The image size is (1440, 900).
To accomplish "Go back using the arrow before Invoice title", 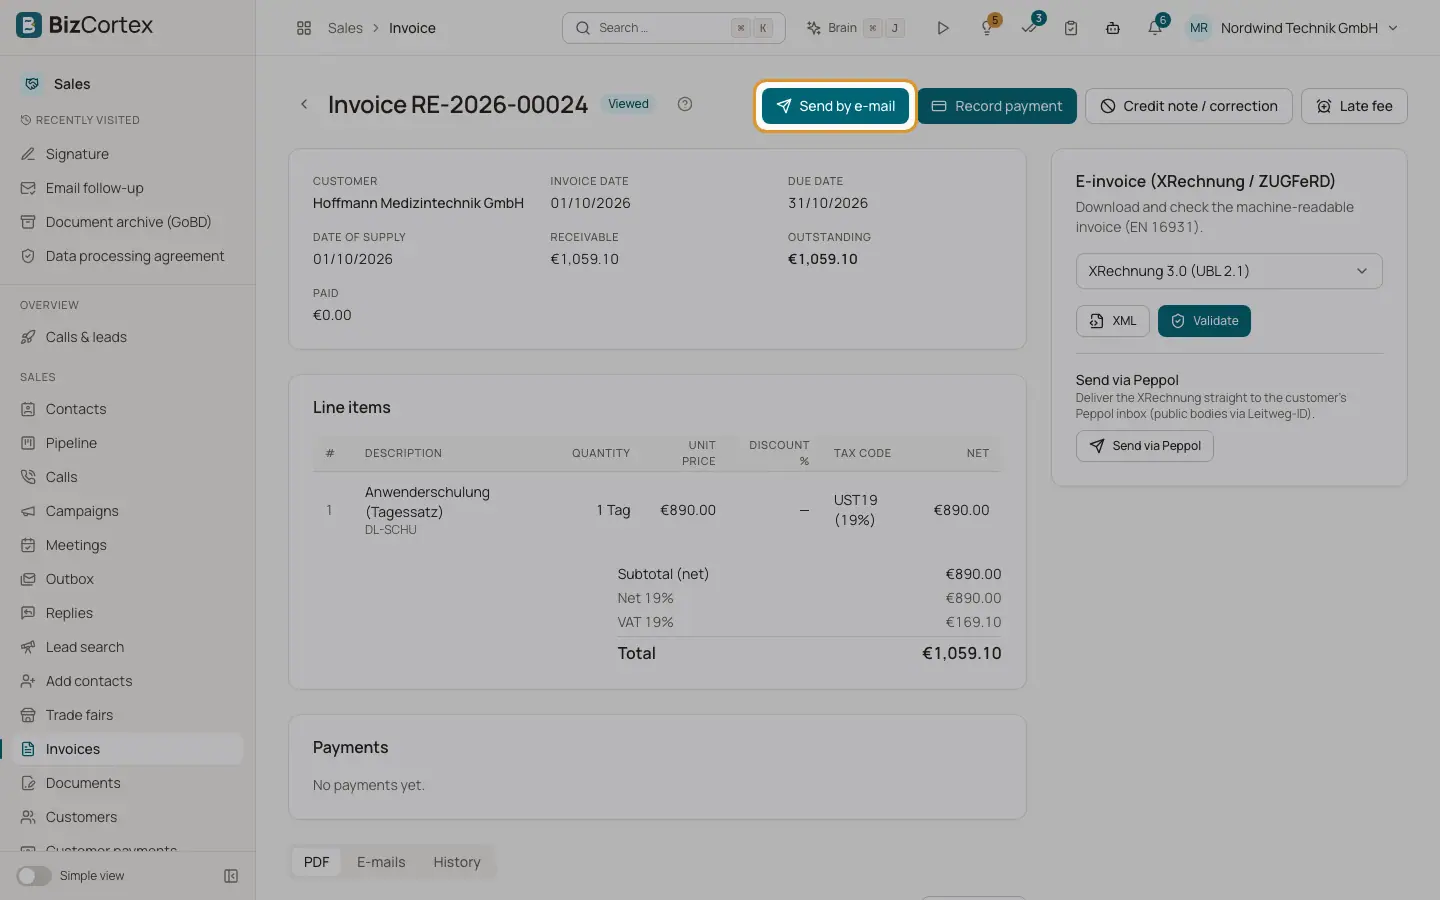I will point(304,104).
